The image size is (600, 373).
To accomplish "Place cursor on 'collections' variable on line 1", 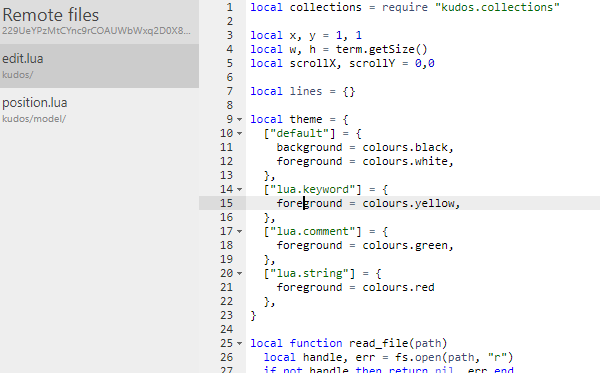I will [x=325, y=7].
